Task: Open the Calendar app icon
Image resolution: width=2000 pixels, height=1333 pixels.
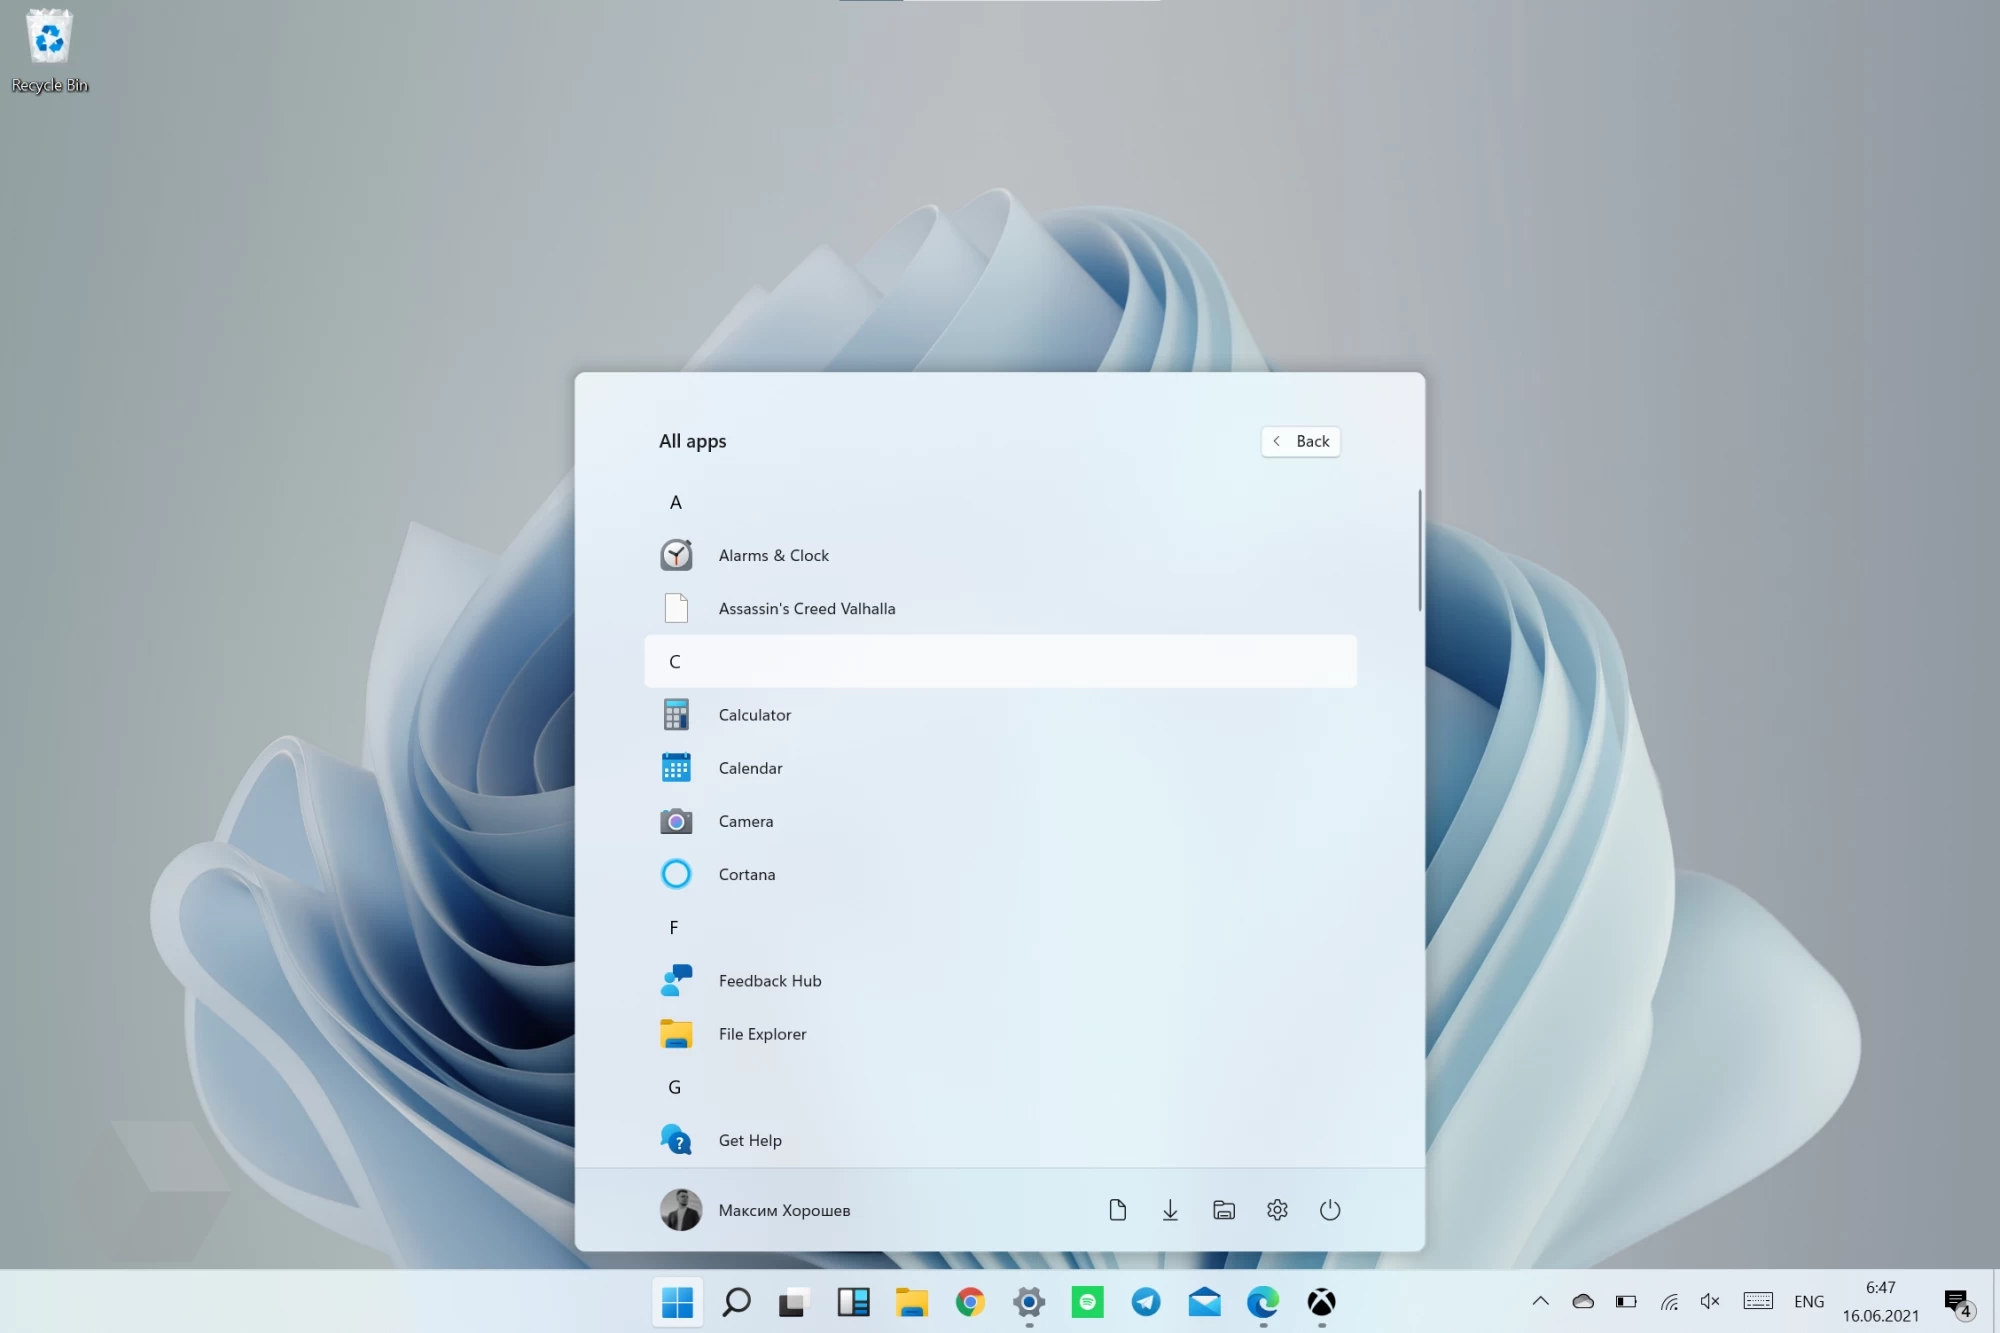Action: (676, 768)
